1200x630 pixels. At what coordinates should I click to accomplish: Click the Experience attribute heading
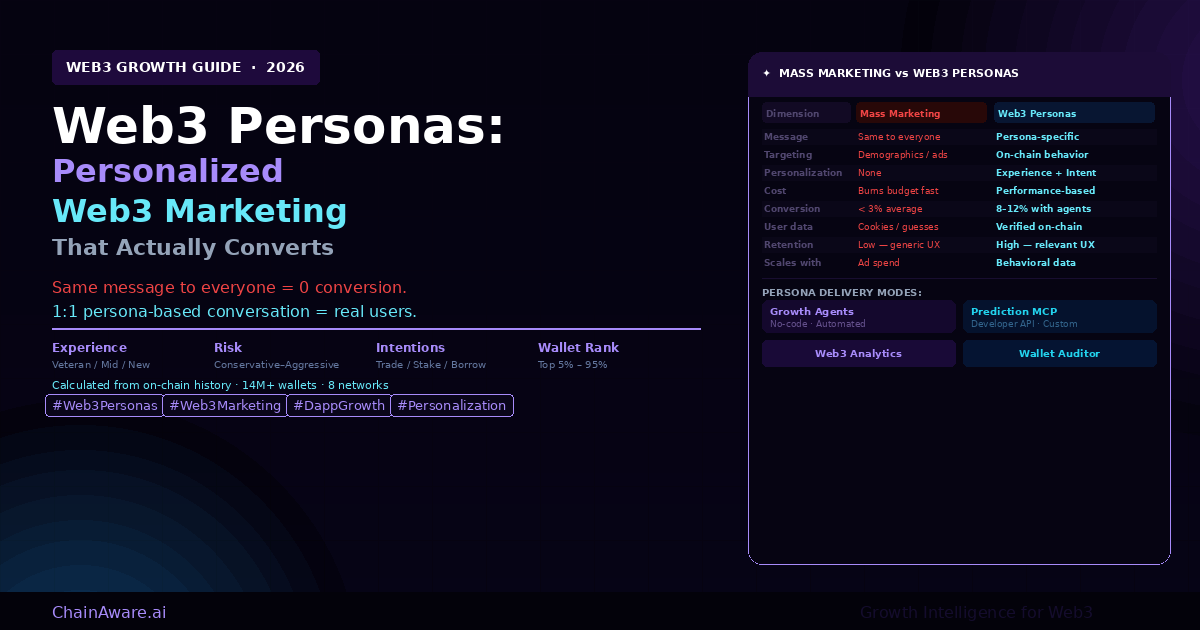point(89,348)
